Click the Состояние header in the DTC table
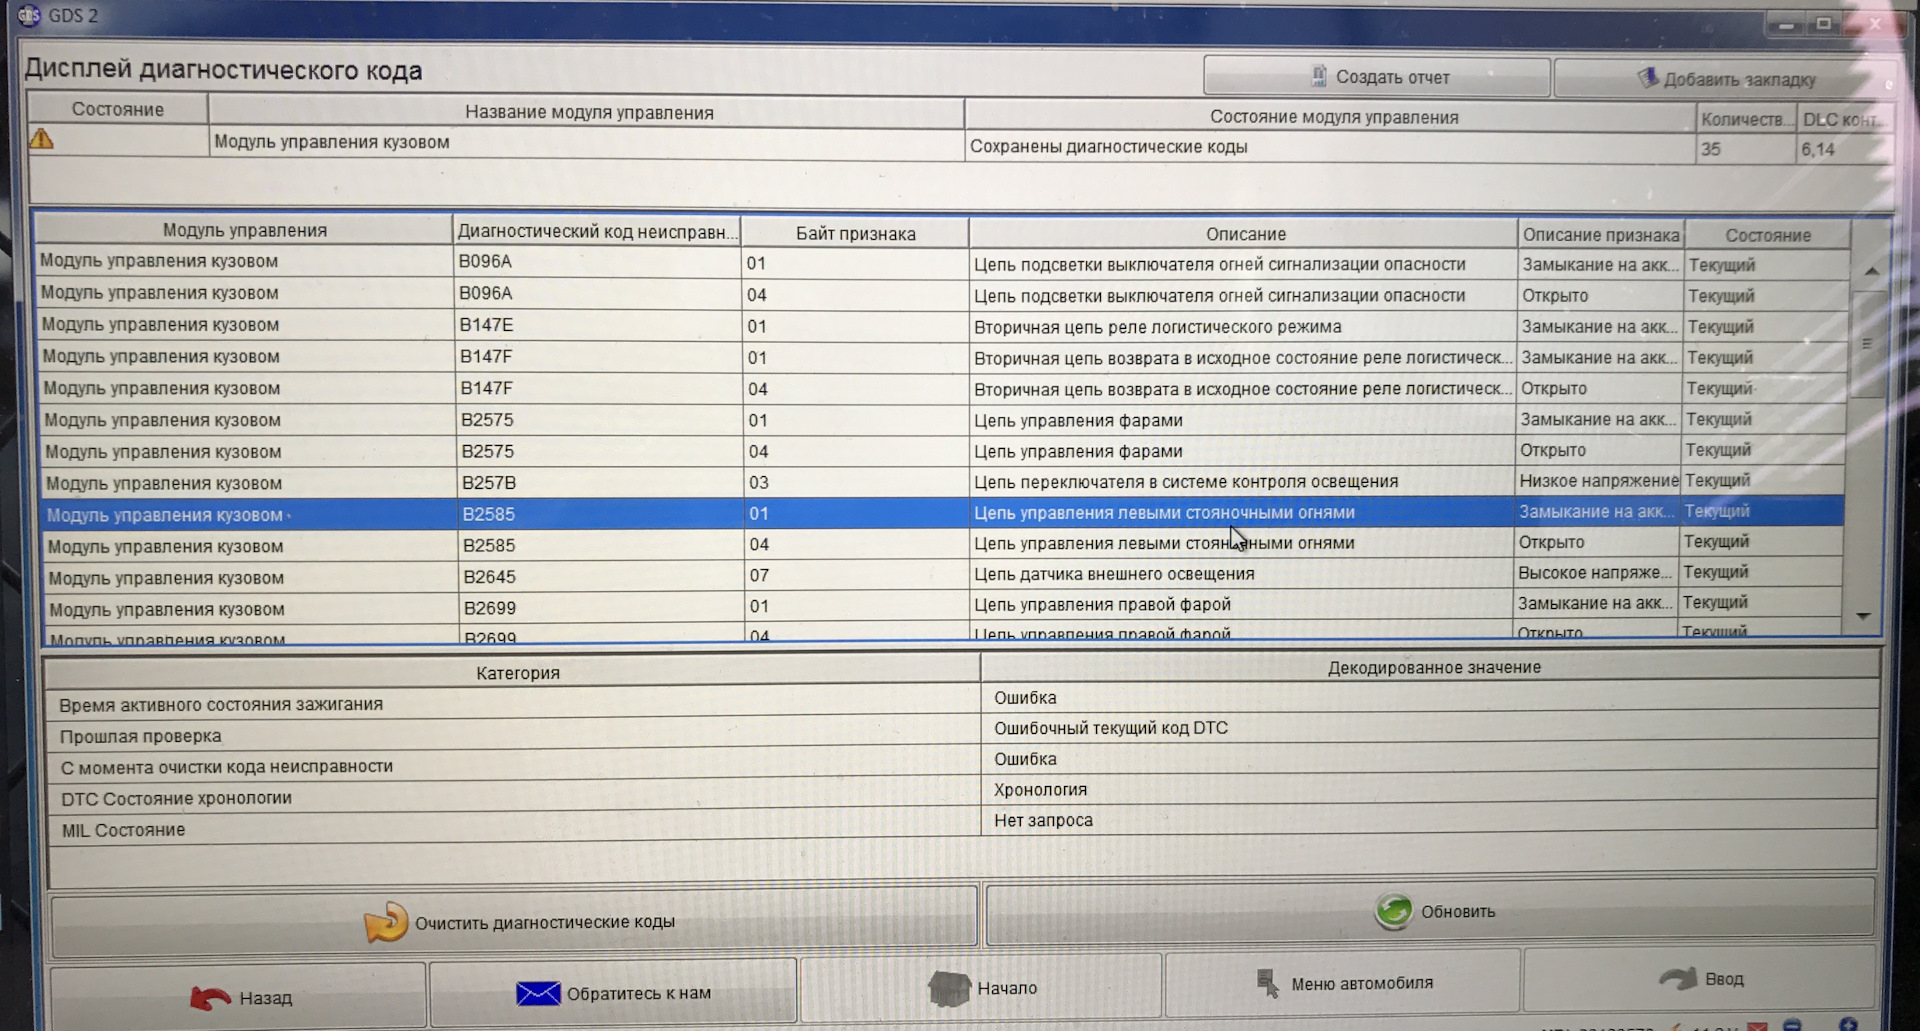Image resolution: width=1920 pixels, height=1031 pixels. 1767,235
